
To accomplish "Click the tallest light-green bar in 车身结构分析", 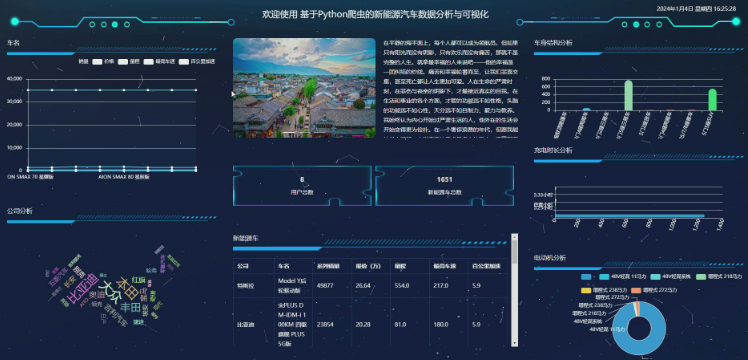I will pos(628,95).
